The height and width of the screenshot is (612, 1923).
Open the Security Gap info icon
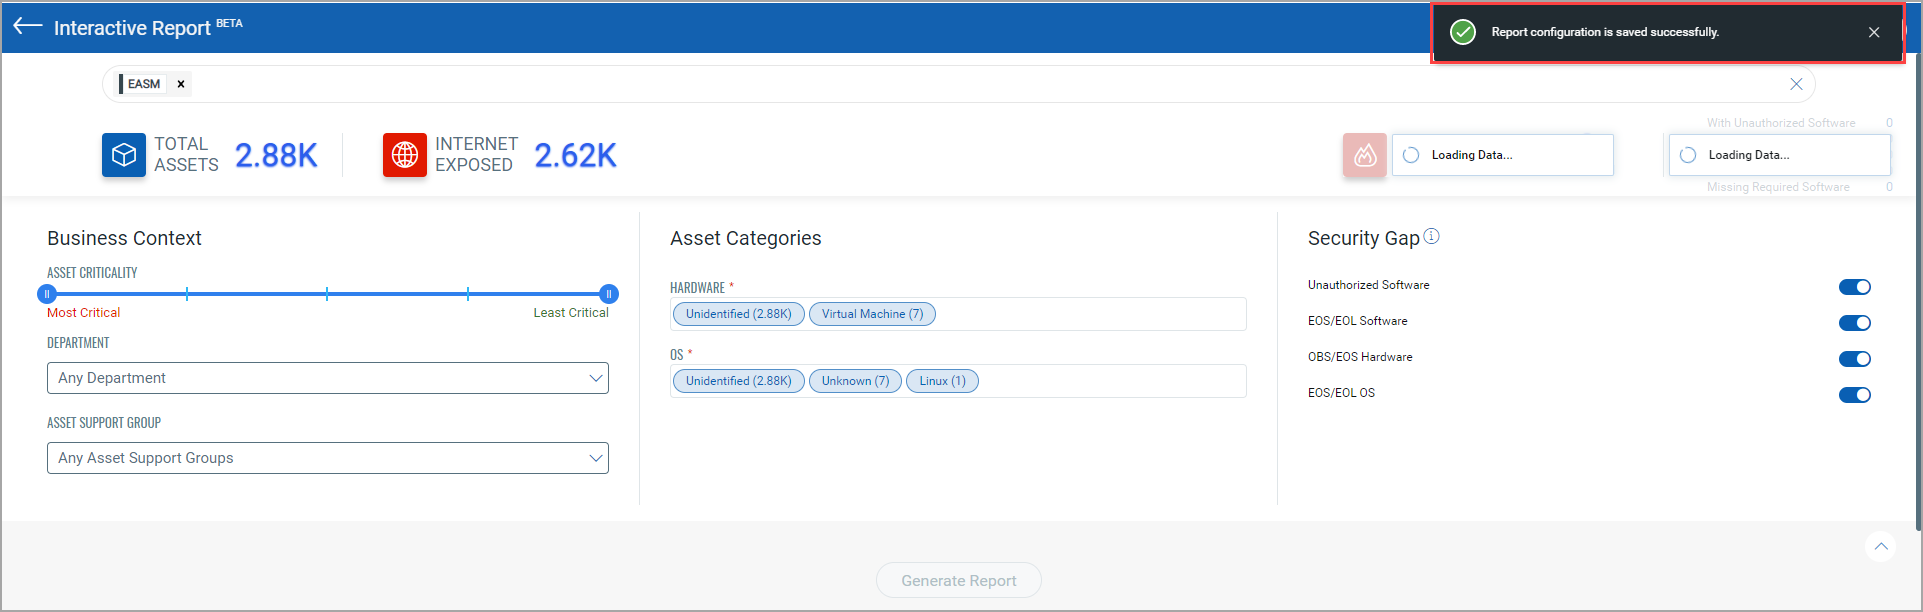tap(1431, 236)
